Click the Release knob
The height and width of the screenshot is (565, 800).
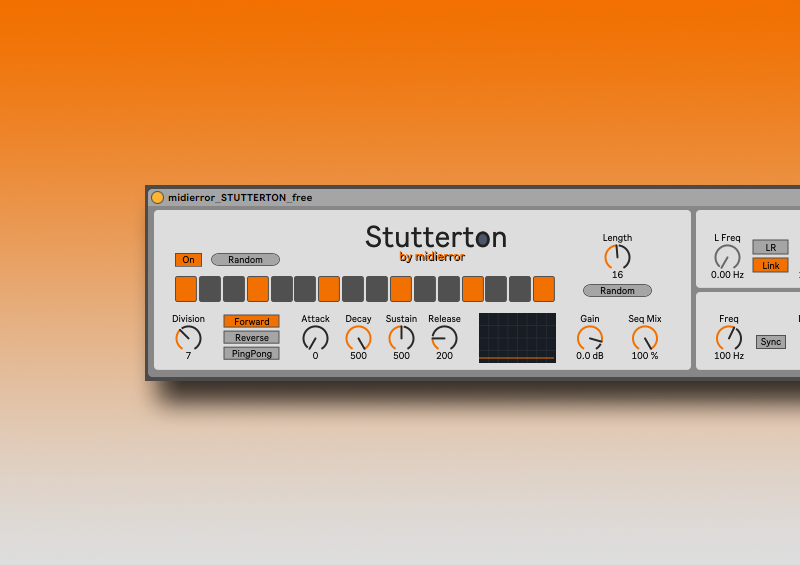coord(444,338)
